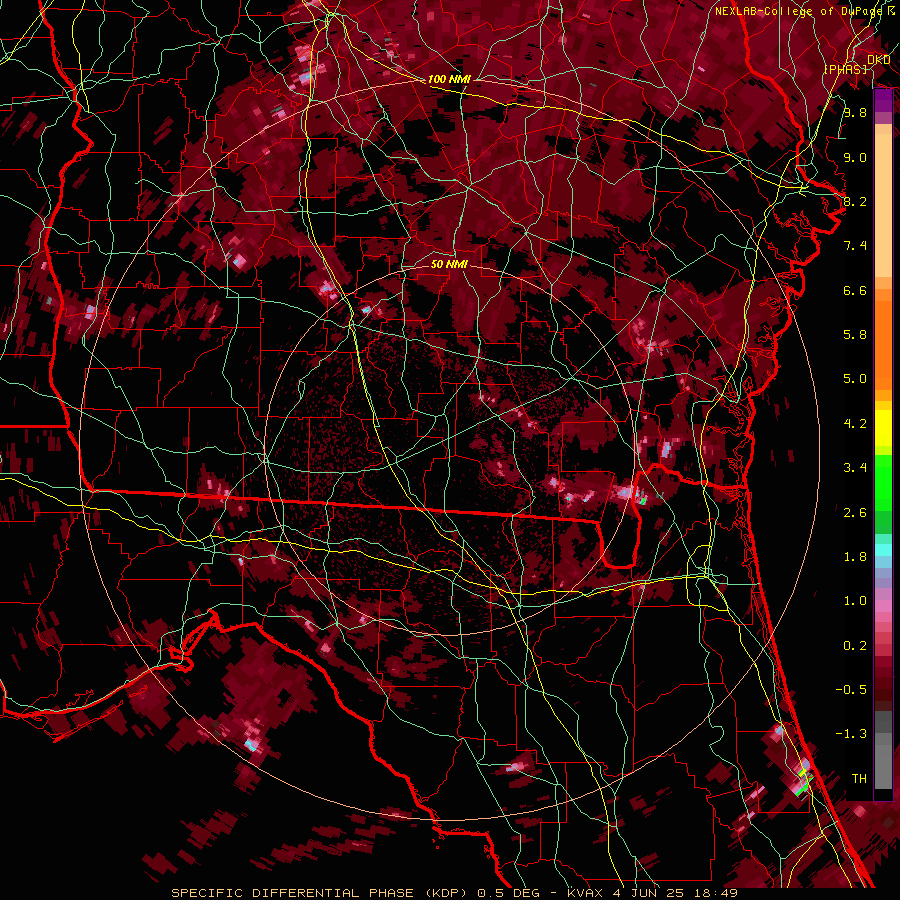Click the "DKD" product label
900x900 pixels.
coord(878,59)
